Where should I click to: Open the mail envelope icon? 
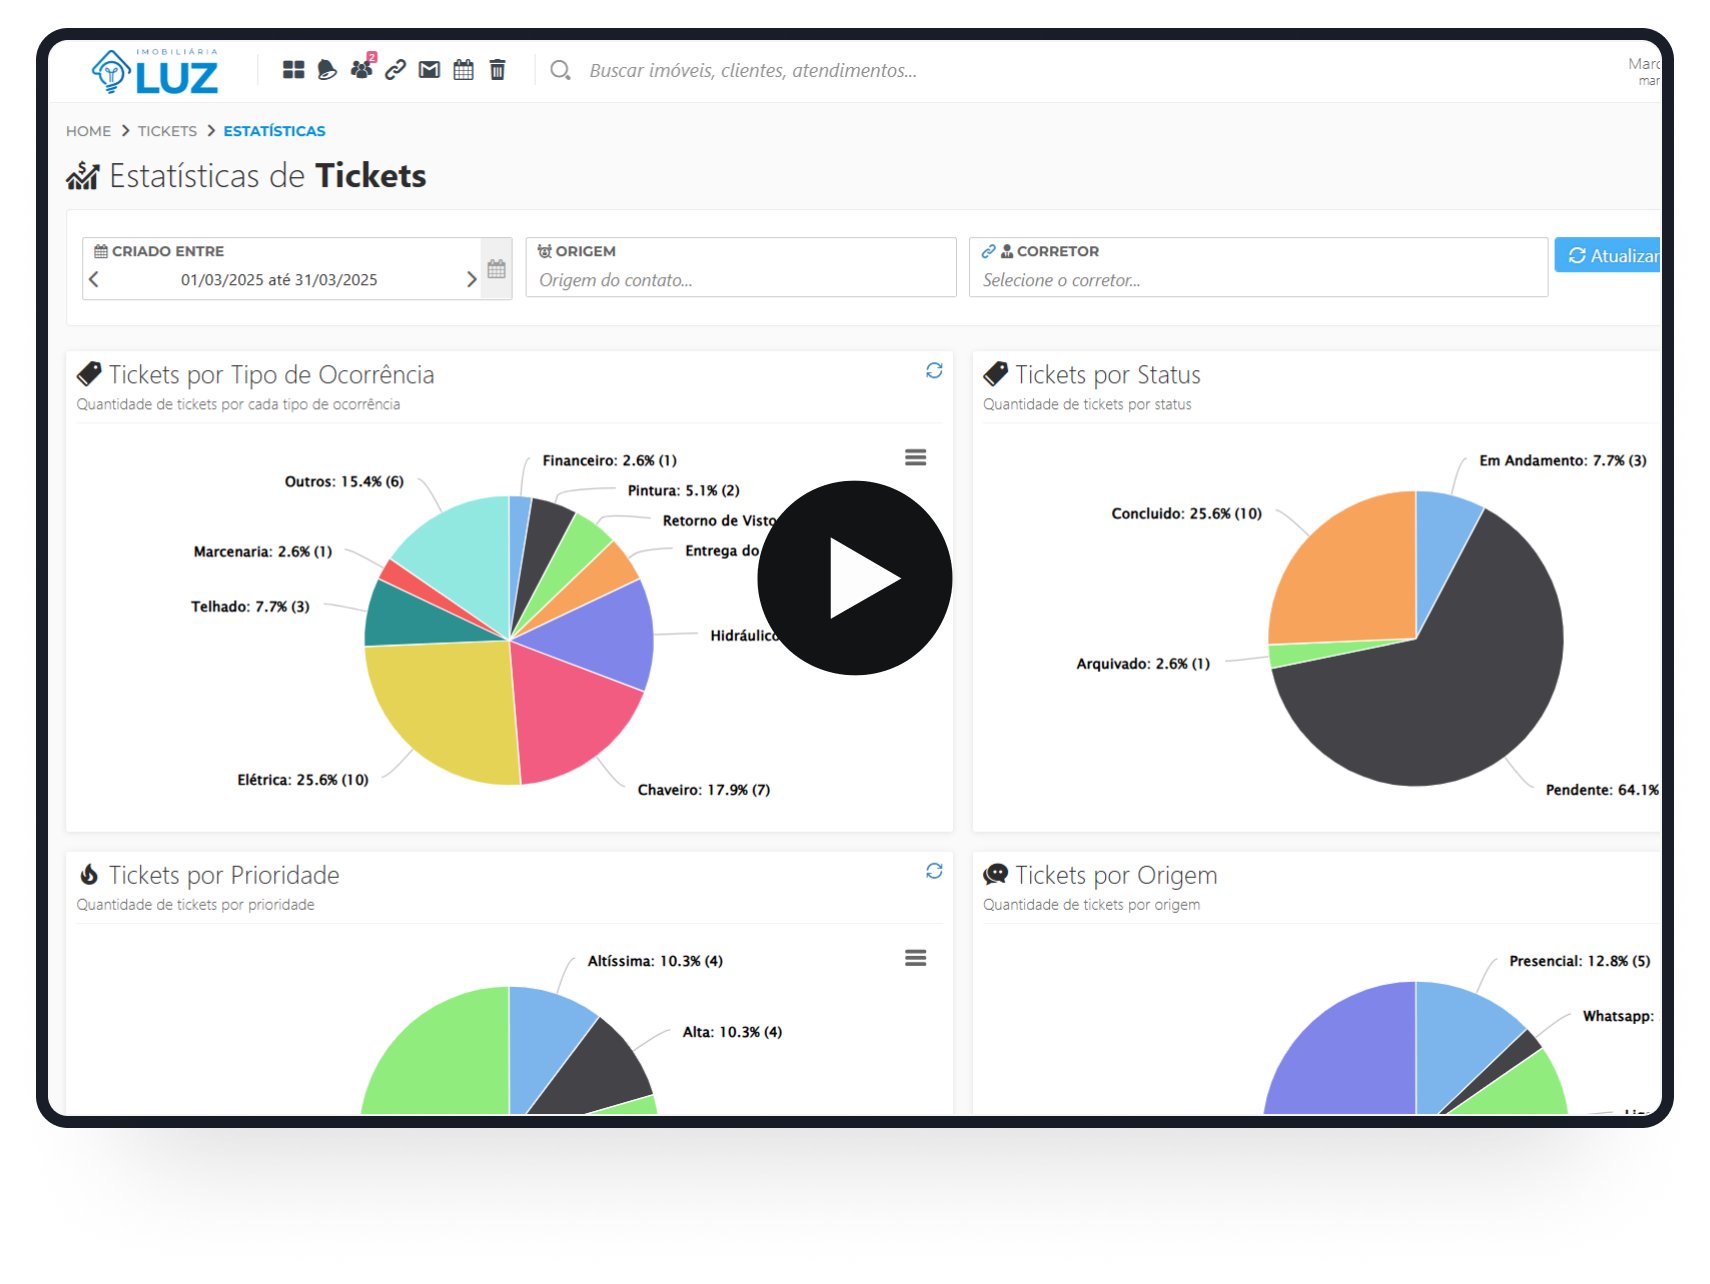tap(429, 70)
